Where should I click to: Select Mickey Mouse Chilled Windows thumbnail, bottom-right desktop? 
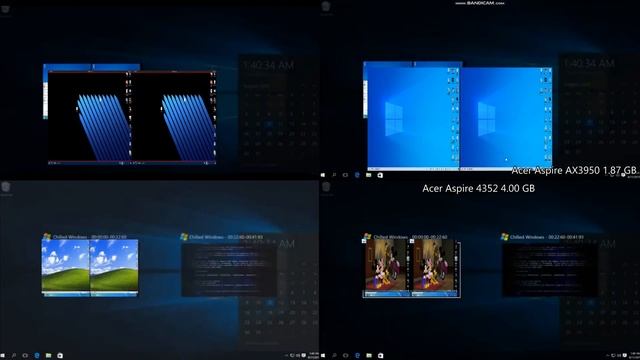(x=412, y=269)
